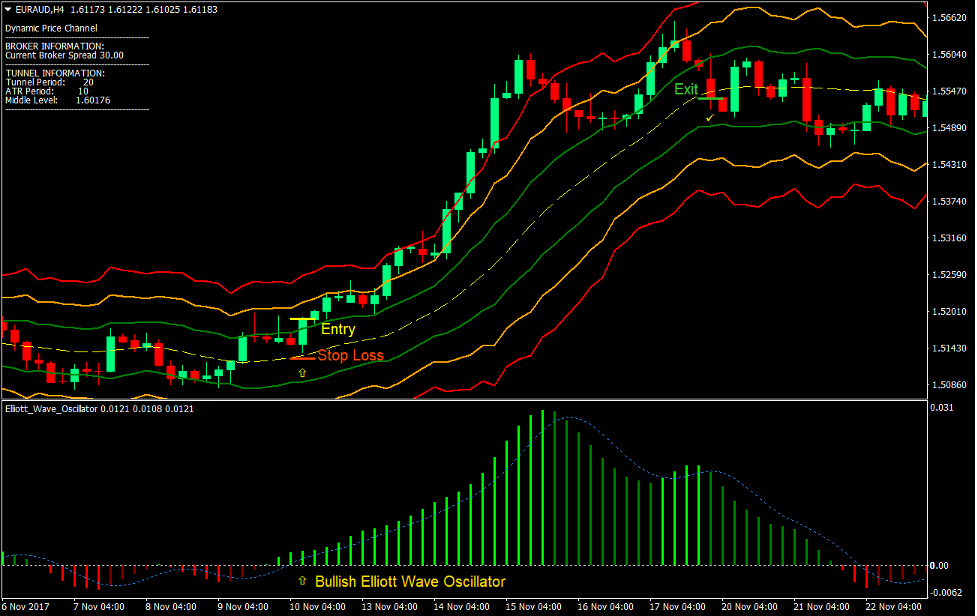The height and width of the screenshot is (616, 977).
Task: Click the green Exit horizontal line marker
Action: [711, 99]
